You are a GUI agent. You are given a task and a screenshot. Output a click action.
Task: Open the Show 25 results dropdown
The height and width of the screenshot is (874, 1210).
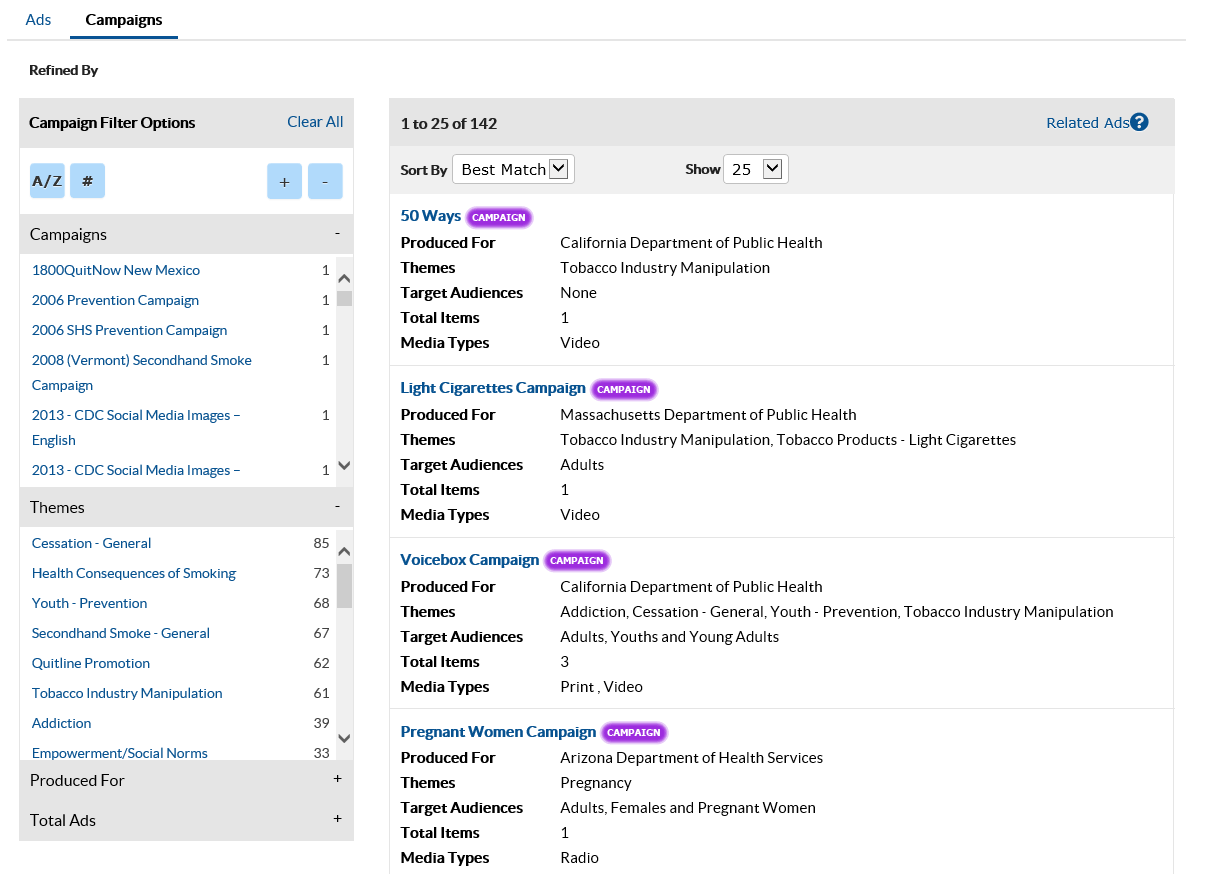click(756, 169)
